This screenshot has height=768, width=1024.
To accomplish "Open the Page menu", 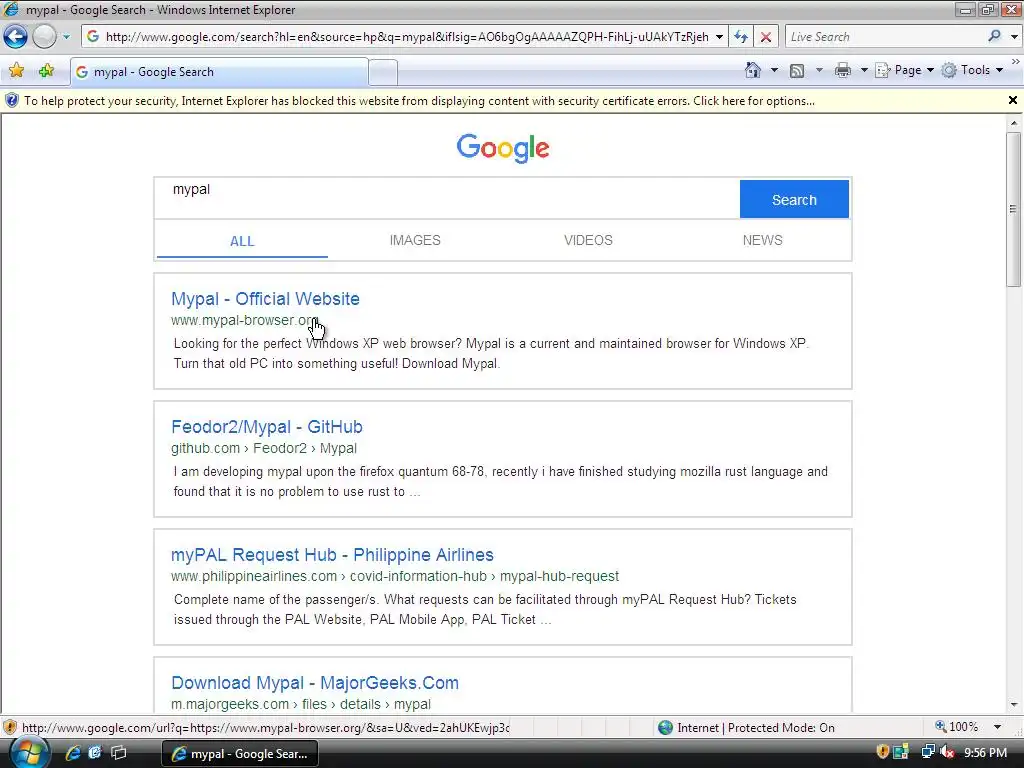I will tap(904, 70).
